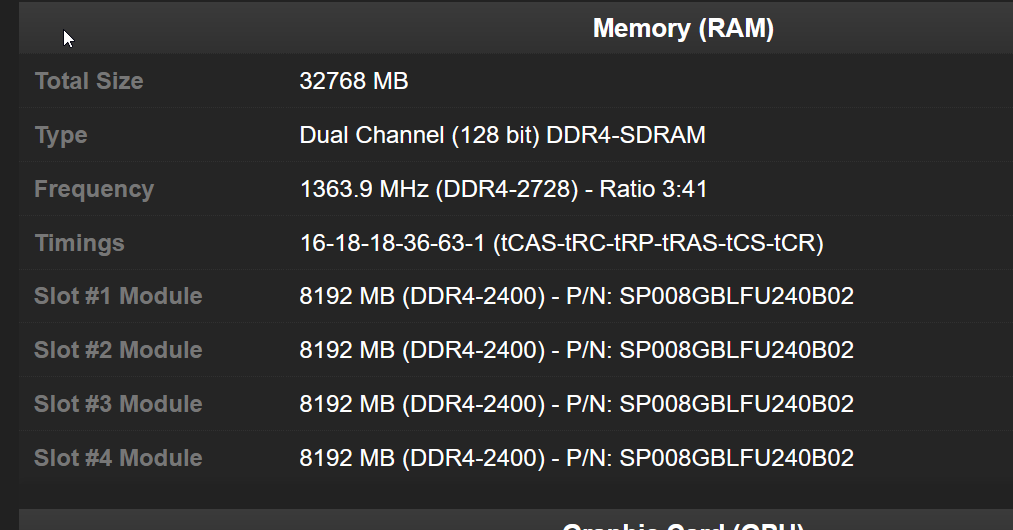Click the Ratio 3:41 text
The width and height of the screenshot is (1013, 530).
tap(653, 189)
